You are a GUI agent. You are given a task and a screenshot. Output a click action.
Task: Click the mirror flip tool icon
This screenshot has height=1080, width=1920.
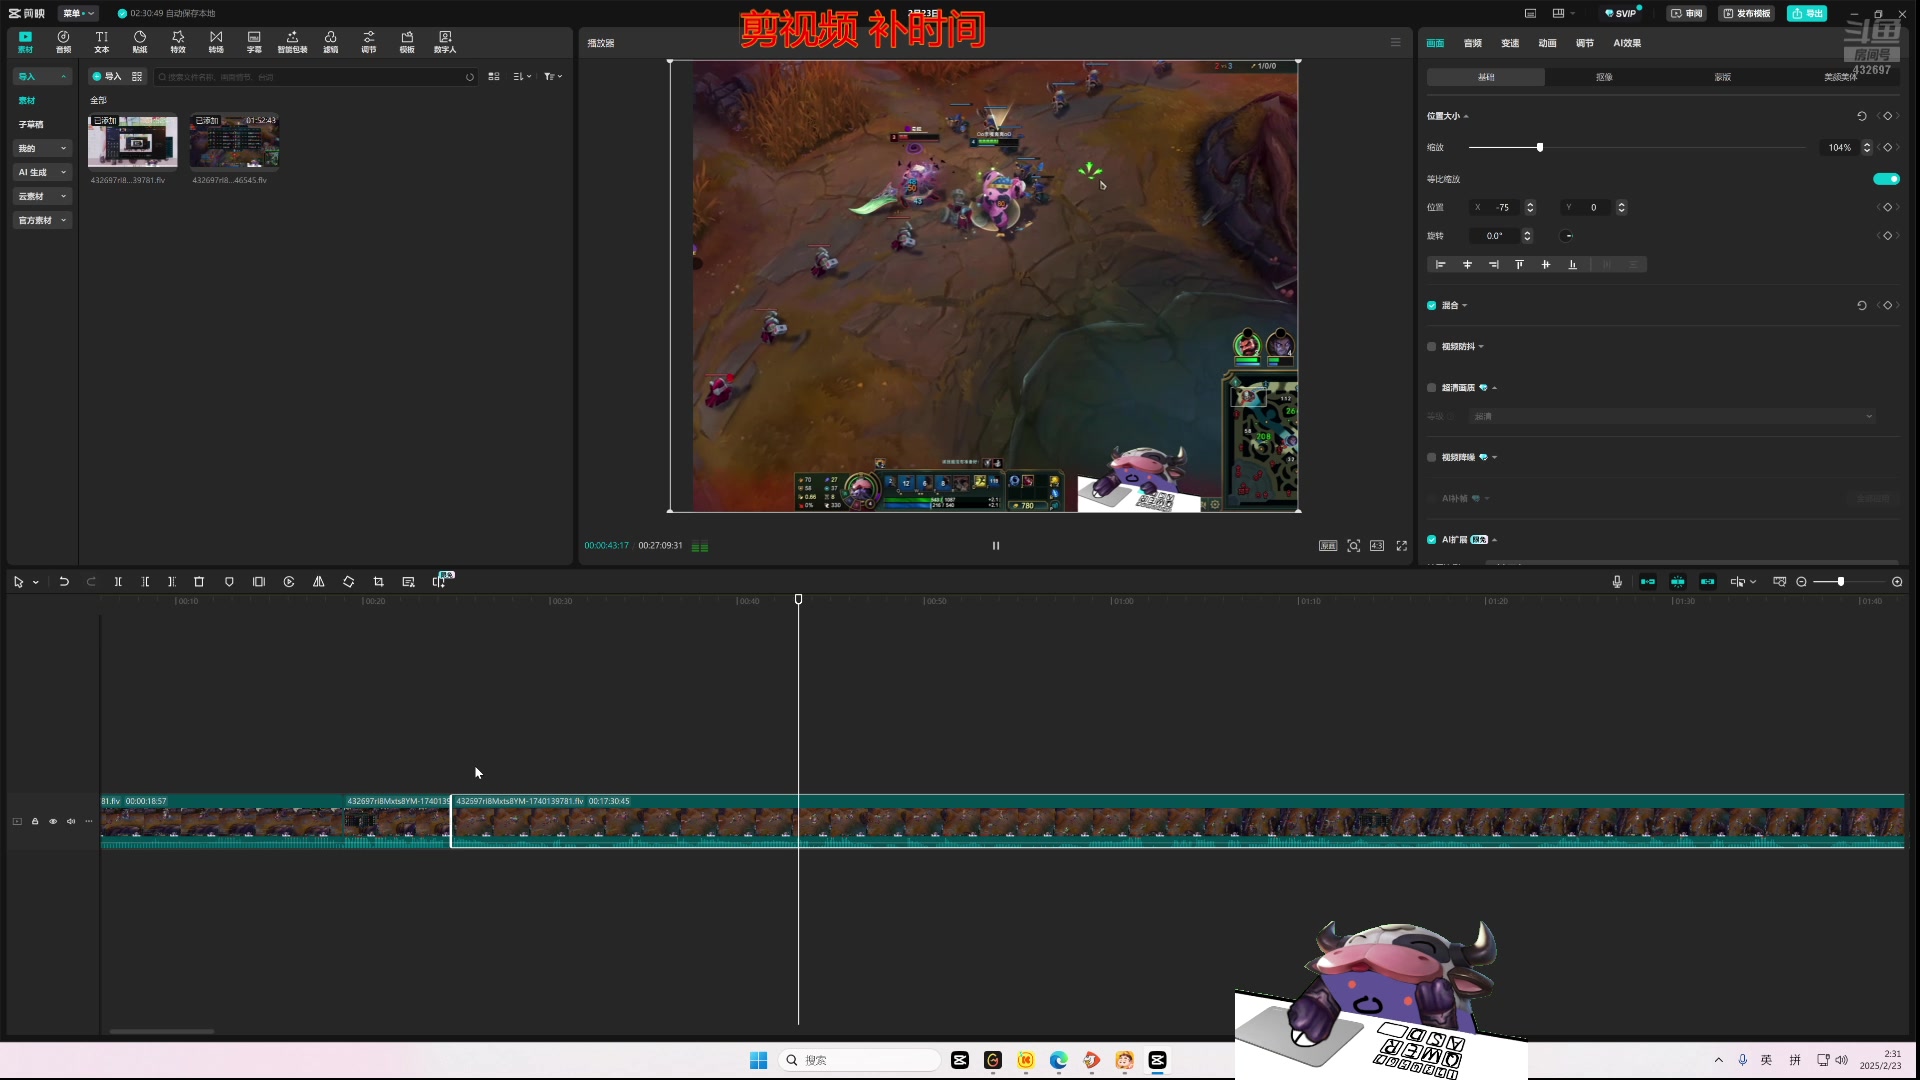tap(319, 582)
